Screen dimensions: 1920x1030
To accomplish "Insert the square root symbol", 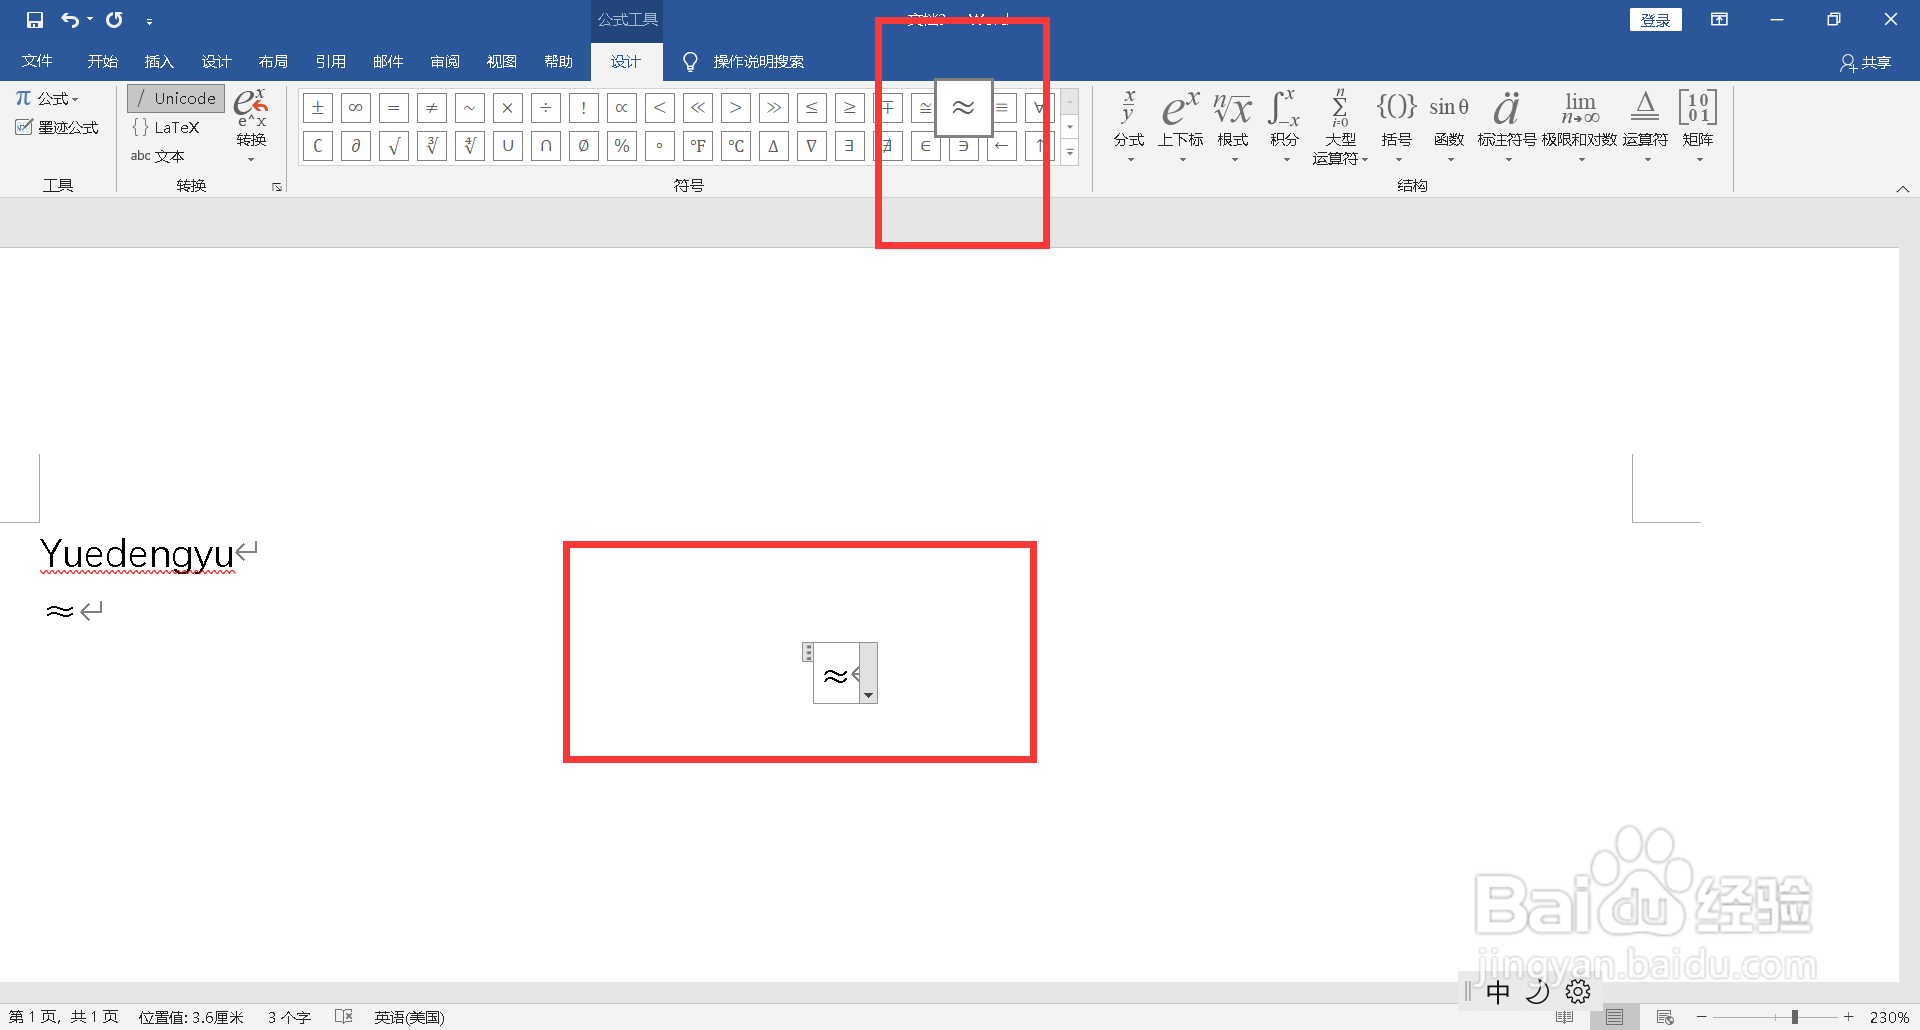I will tap(393, 146).
